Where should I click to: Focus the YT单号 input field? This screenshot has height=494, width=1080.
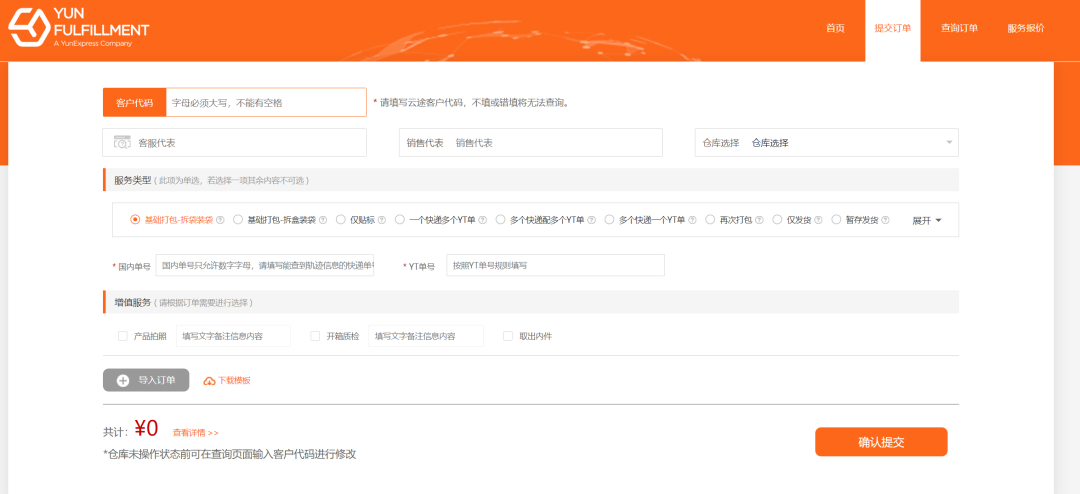coord(555,265)
